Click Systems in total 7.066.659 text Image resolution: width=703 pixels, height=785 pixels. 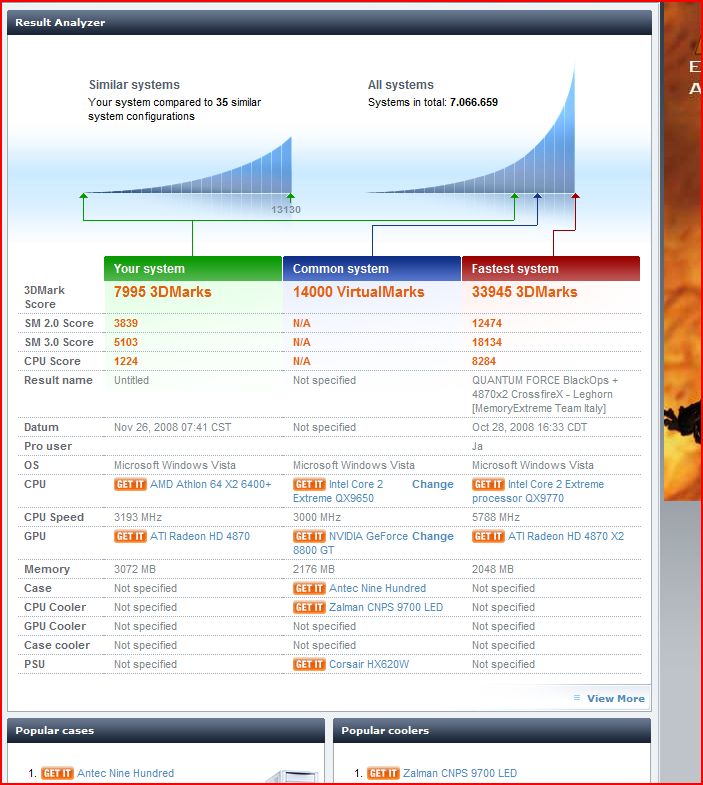coord(433,102)
